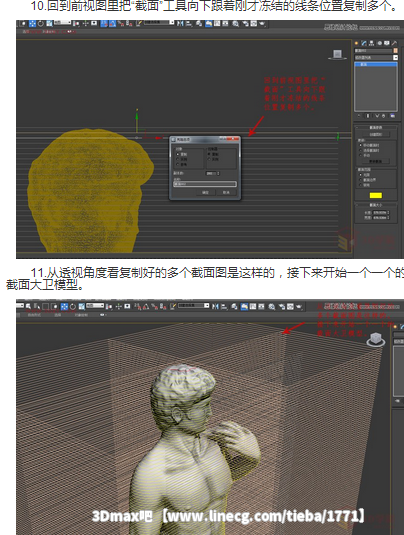Viewport: 404px width, 535px height.
Task: Switch to 对象绘制 ribbon tab in lower screenshot
Action: tap(81, 315)
